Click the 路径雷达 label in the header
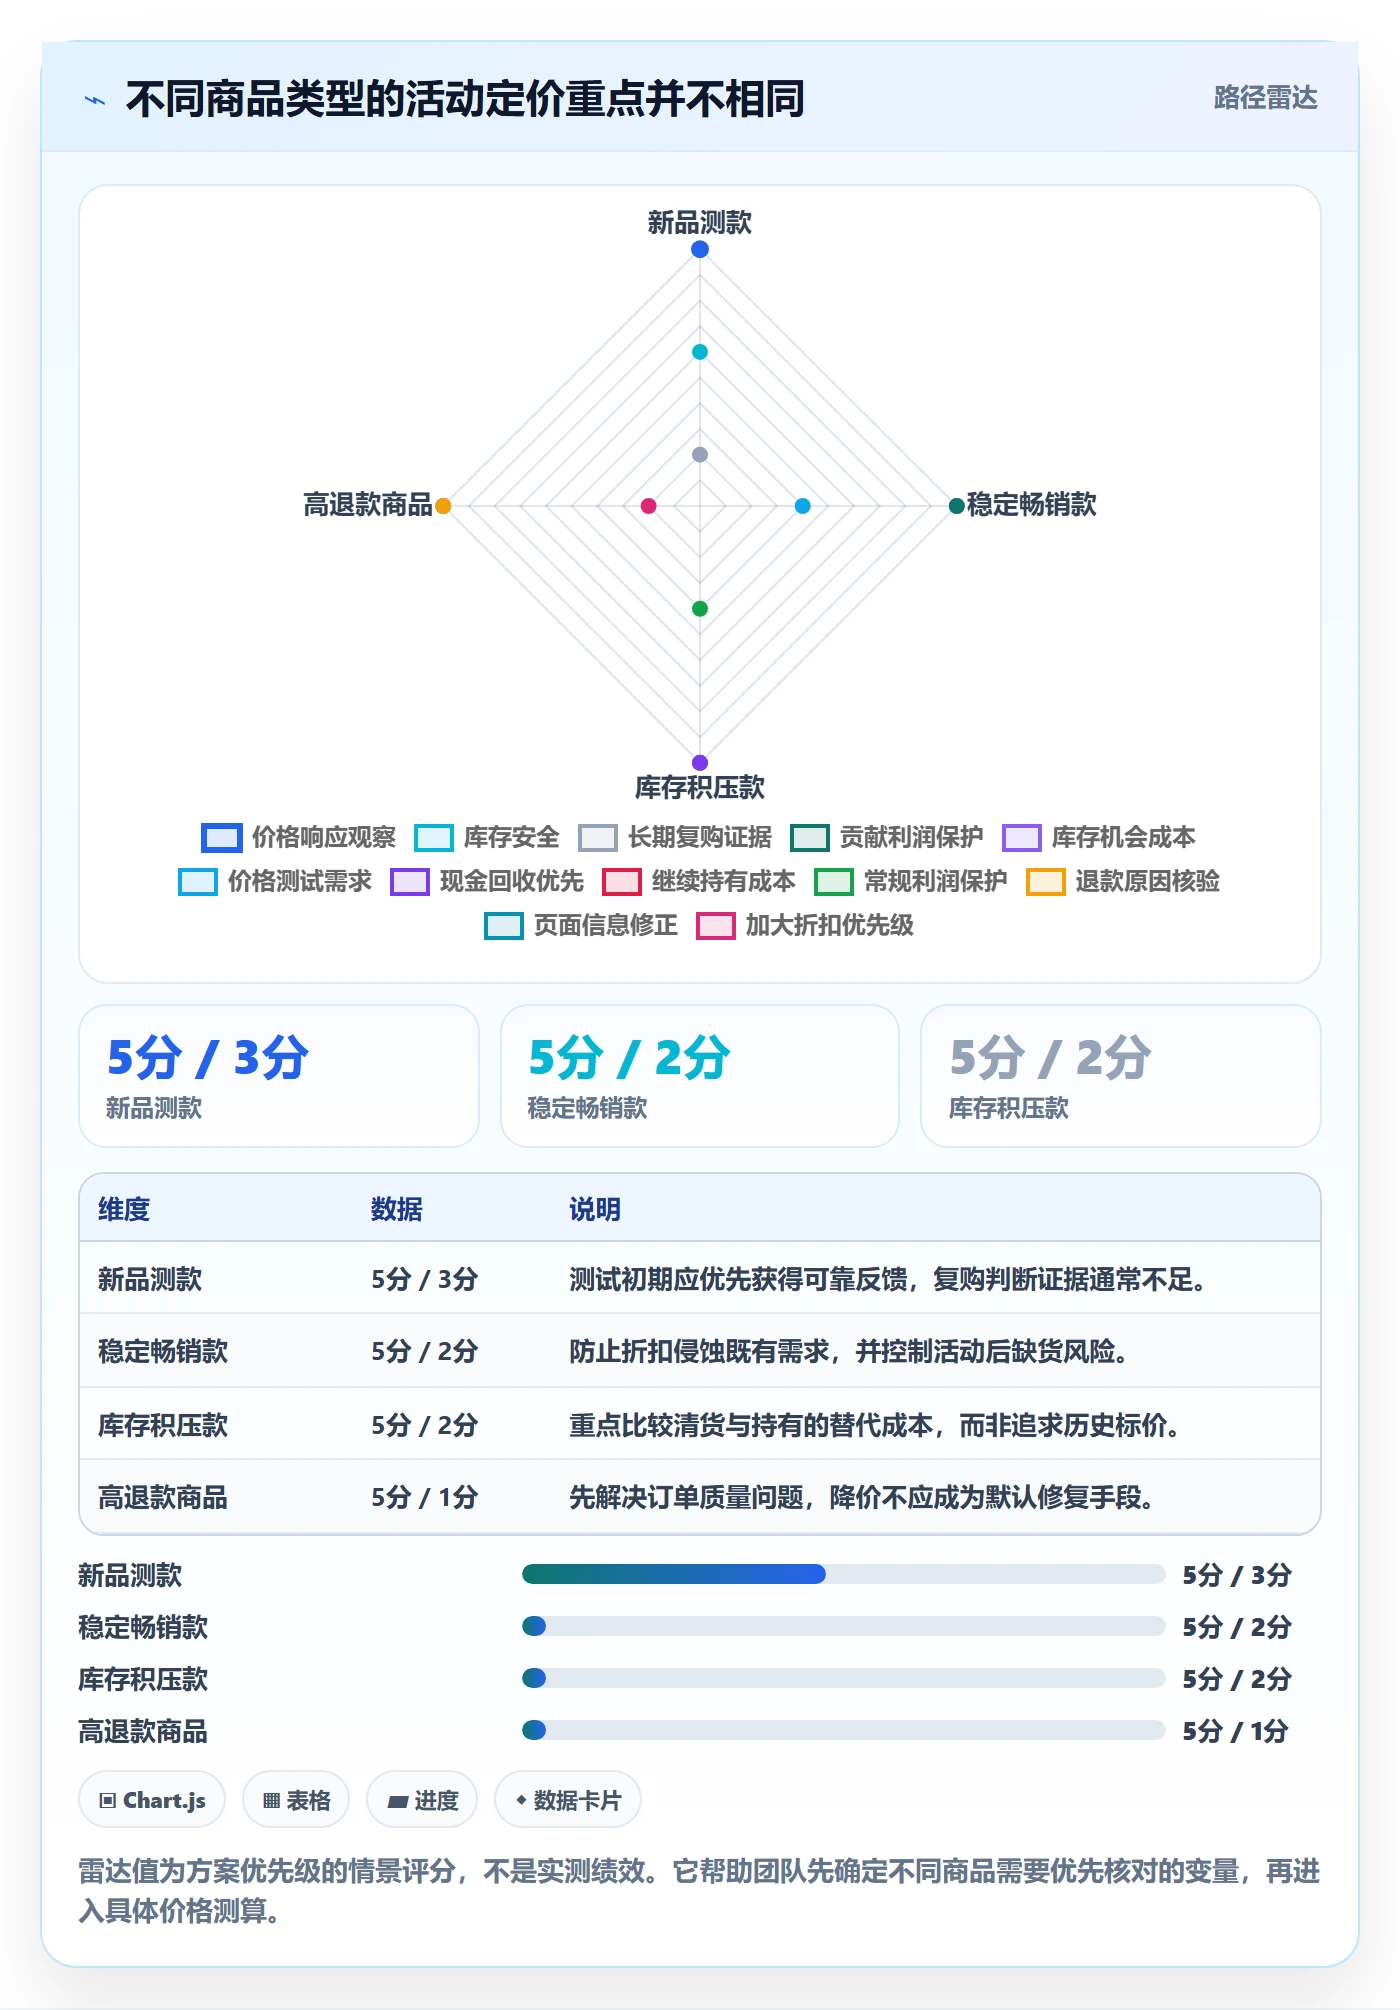 click(x=1265, y=98)
